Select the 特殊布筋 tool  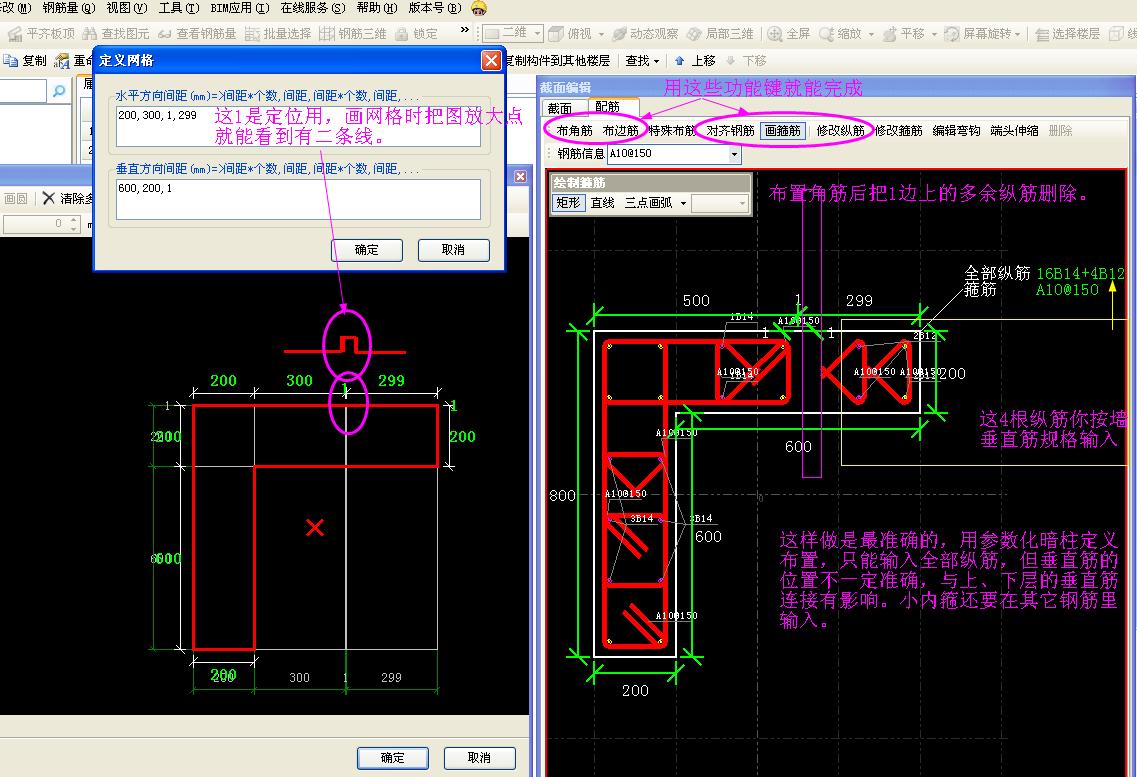[x=672, y=130]
